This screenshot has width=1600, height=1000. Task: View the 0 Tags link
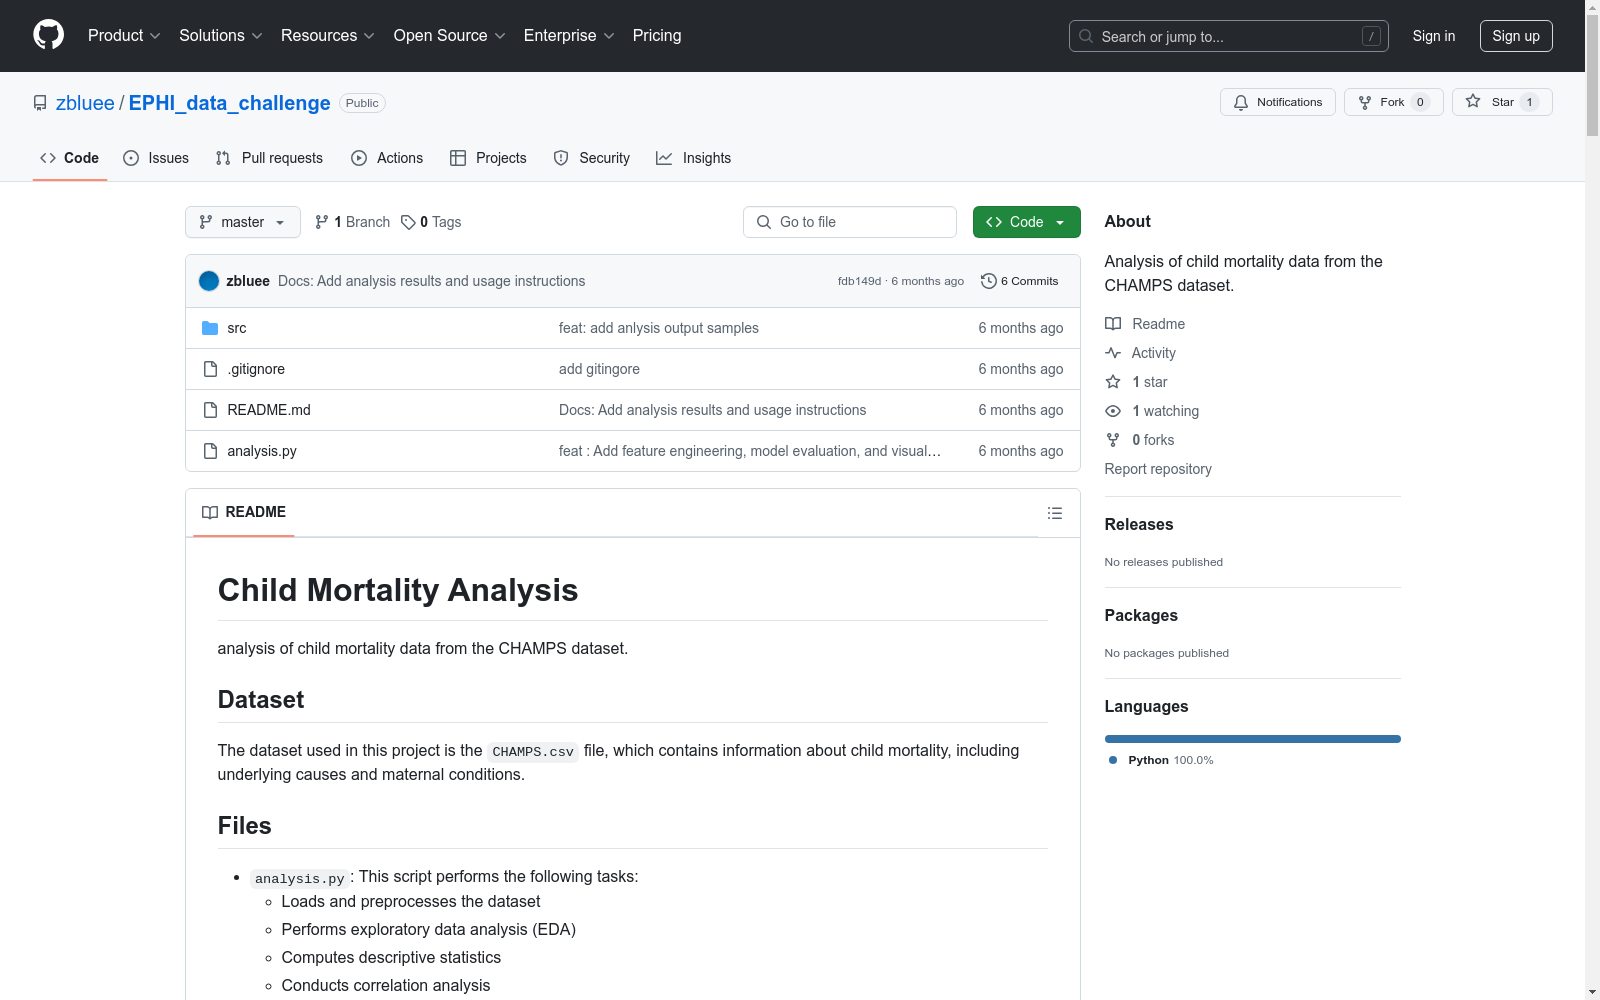[431, 222]
